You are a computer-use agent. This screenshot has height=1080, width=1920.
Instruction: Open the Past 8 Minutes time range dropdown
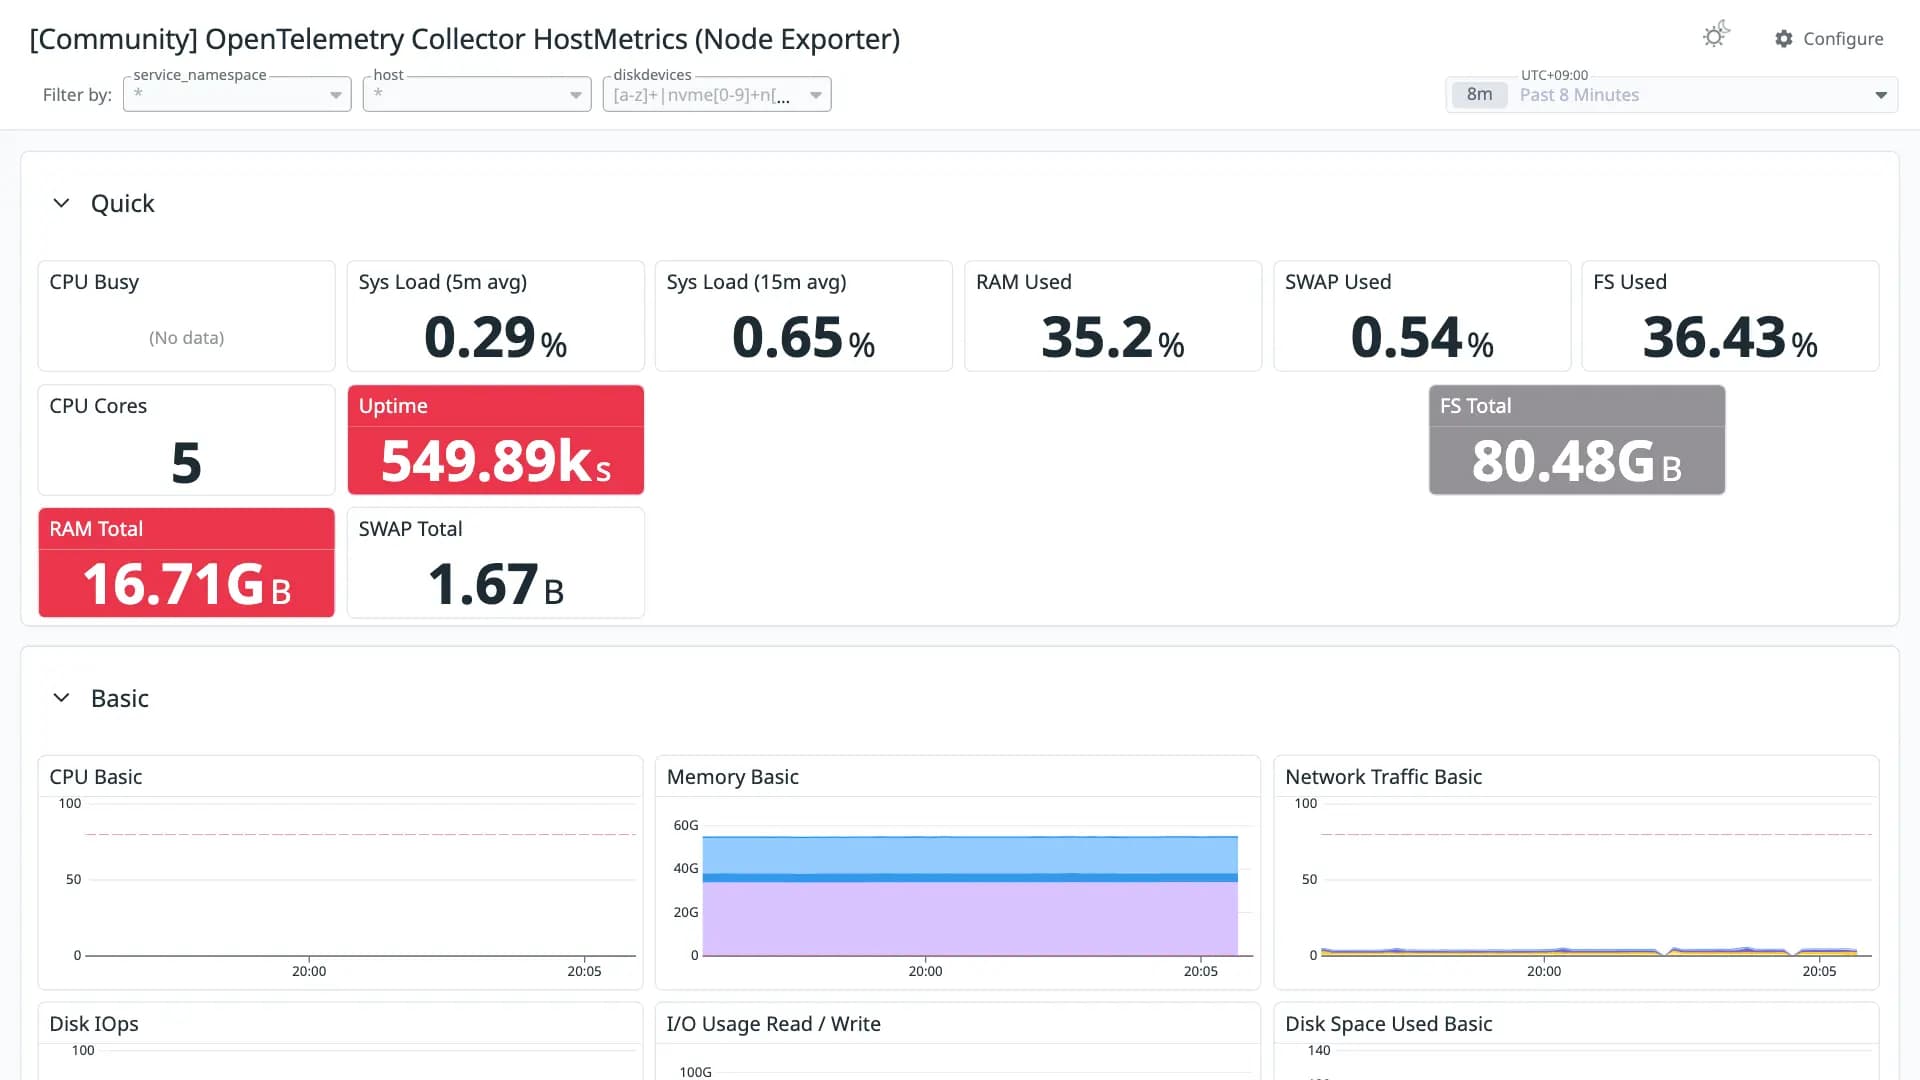click(1672, 95)
